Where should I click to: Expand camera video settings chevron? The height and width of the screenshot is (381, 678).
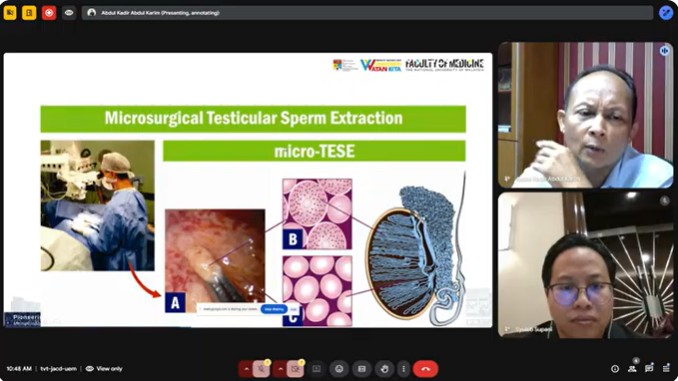280,369
